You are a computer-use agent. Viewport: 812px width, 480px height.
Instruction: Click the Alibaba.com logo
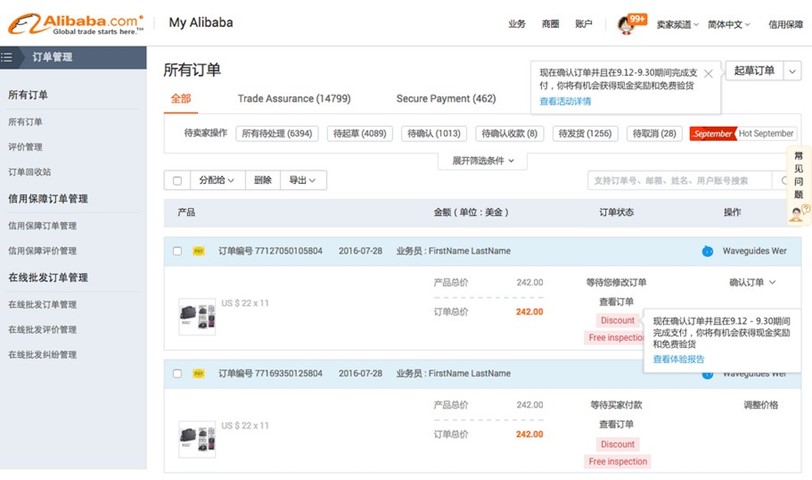(76, 24)
